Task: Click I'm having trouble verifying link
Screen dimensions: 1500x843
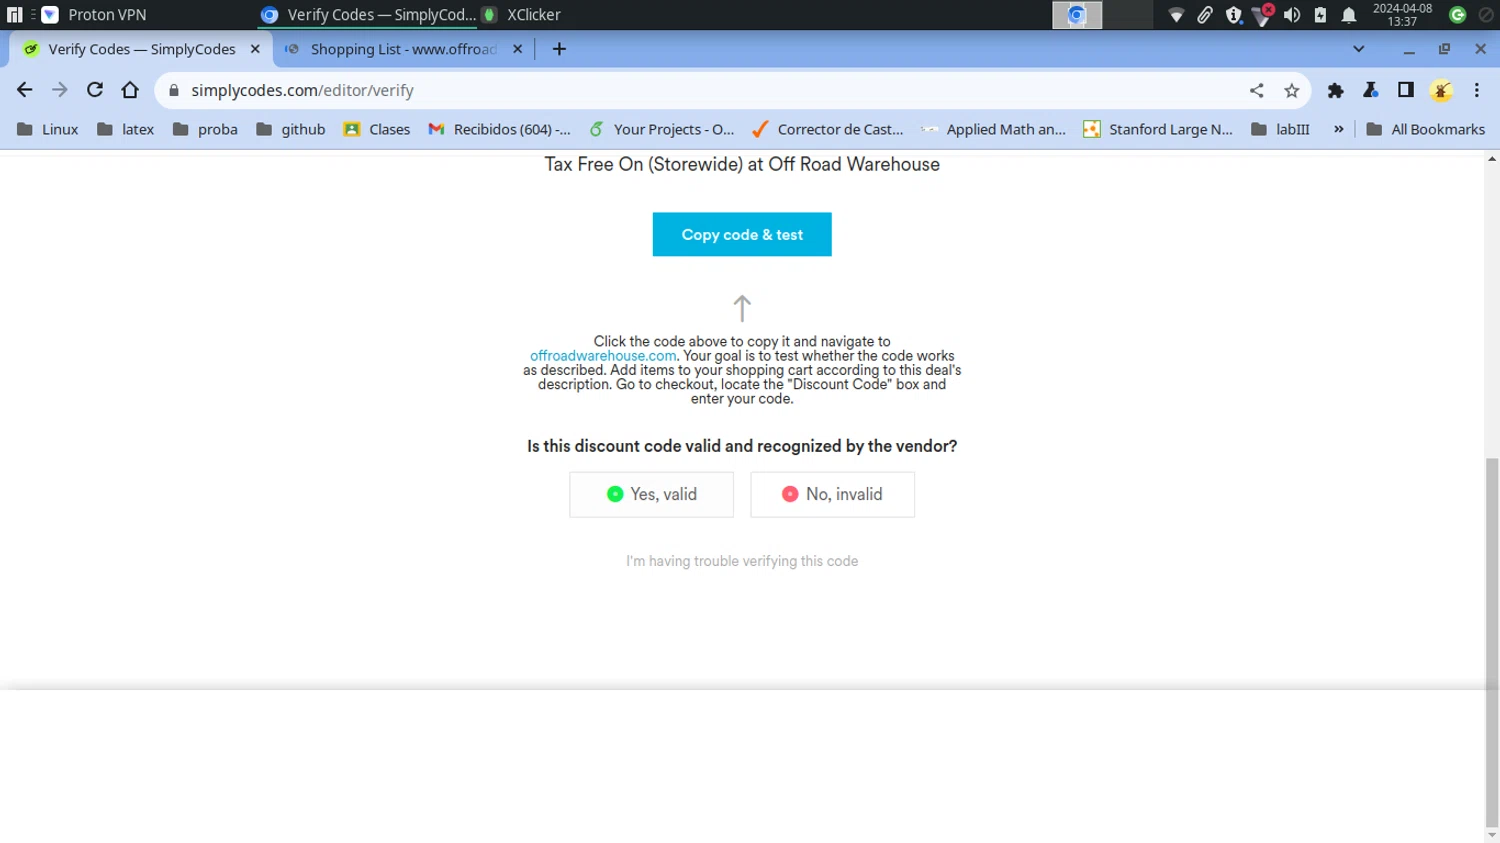Action: click(742, 561)
